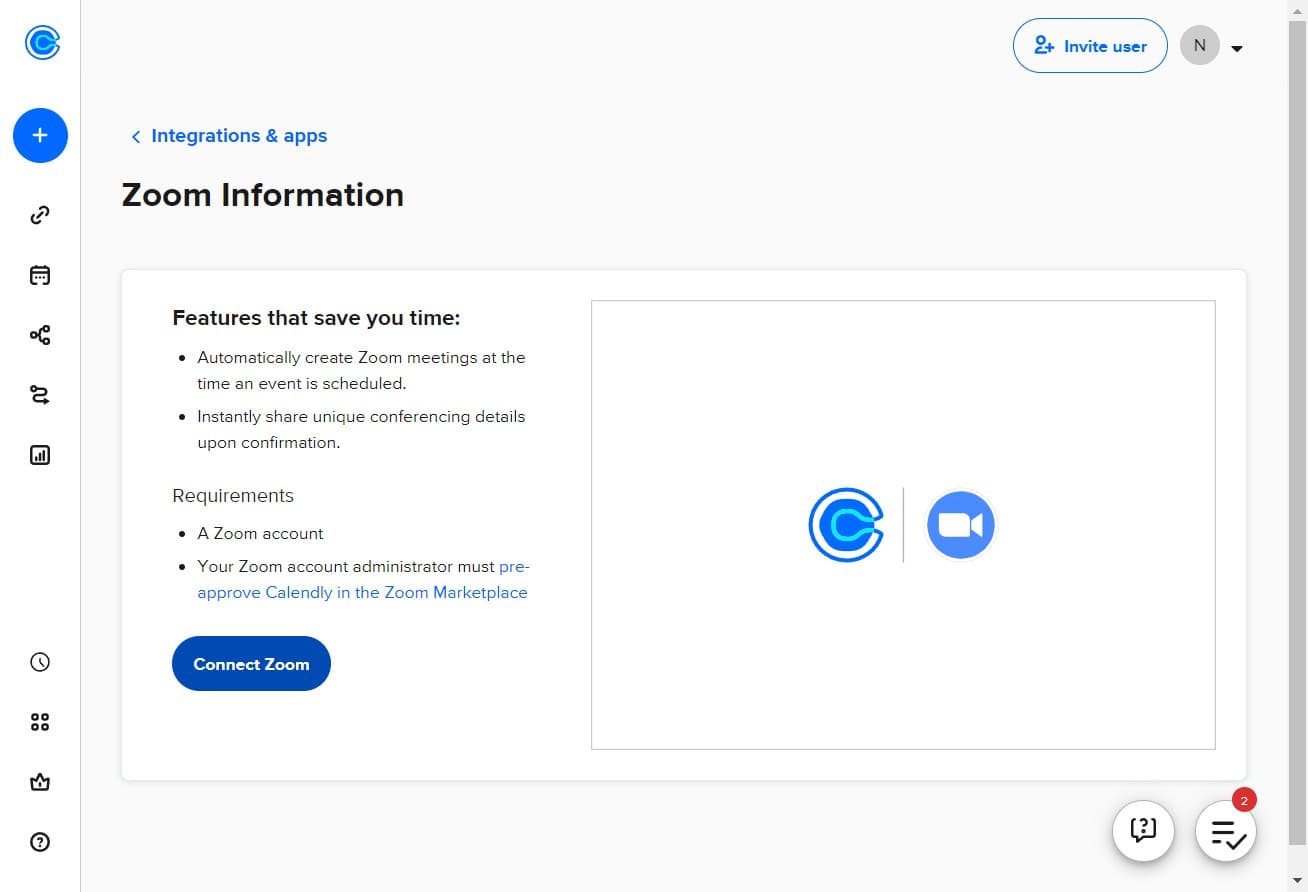Screen dimensions: 1308x892
Task: Expand the account menu dropdown arrow
Action: pyautogui.click(x=1237, y=48)
